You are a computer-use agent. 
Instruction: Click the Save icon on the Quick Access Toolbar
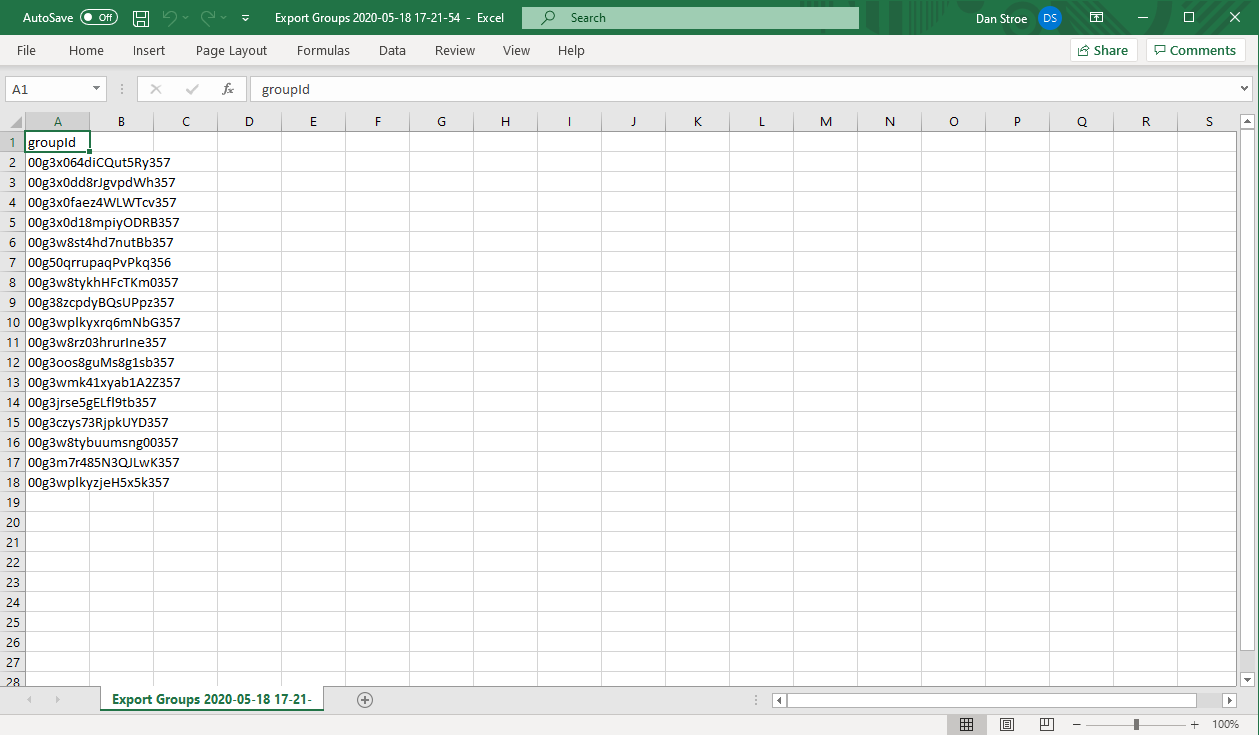(140, 17)
